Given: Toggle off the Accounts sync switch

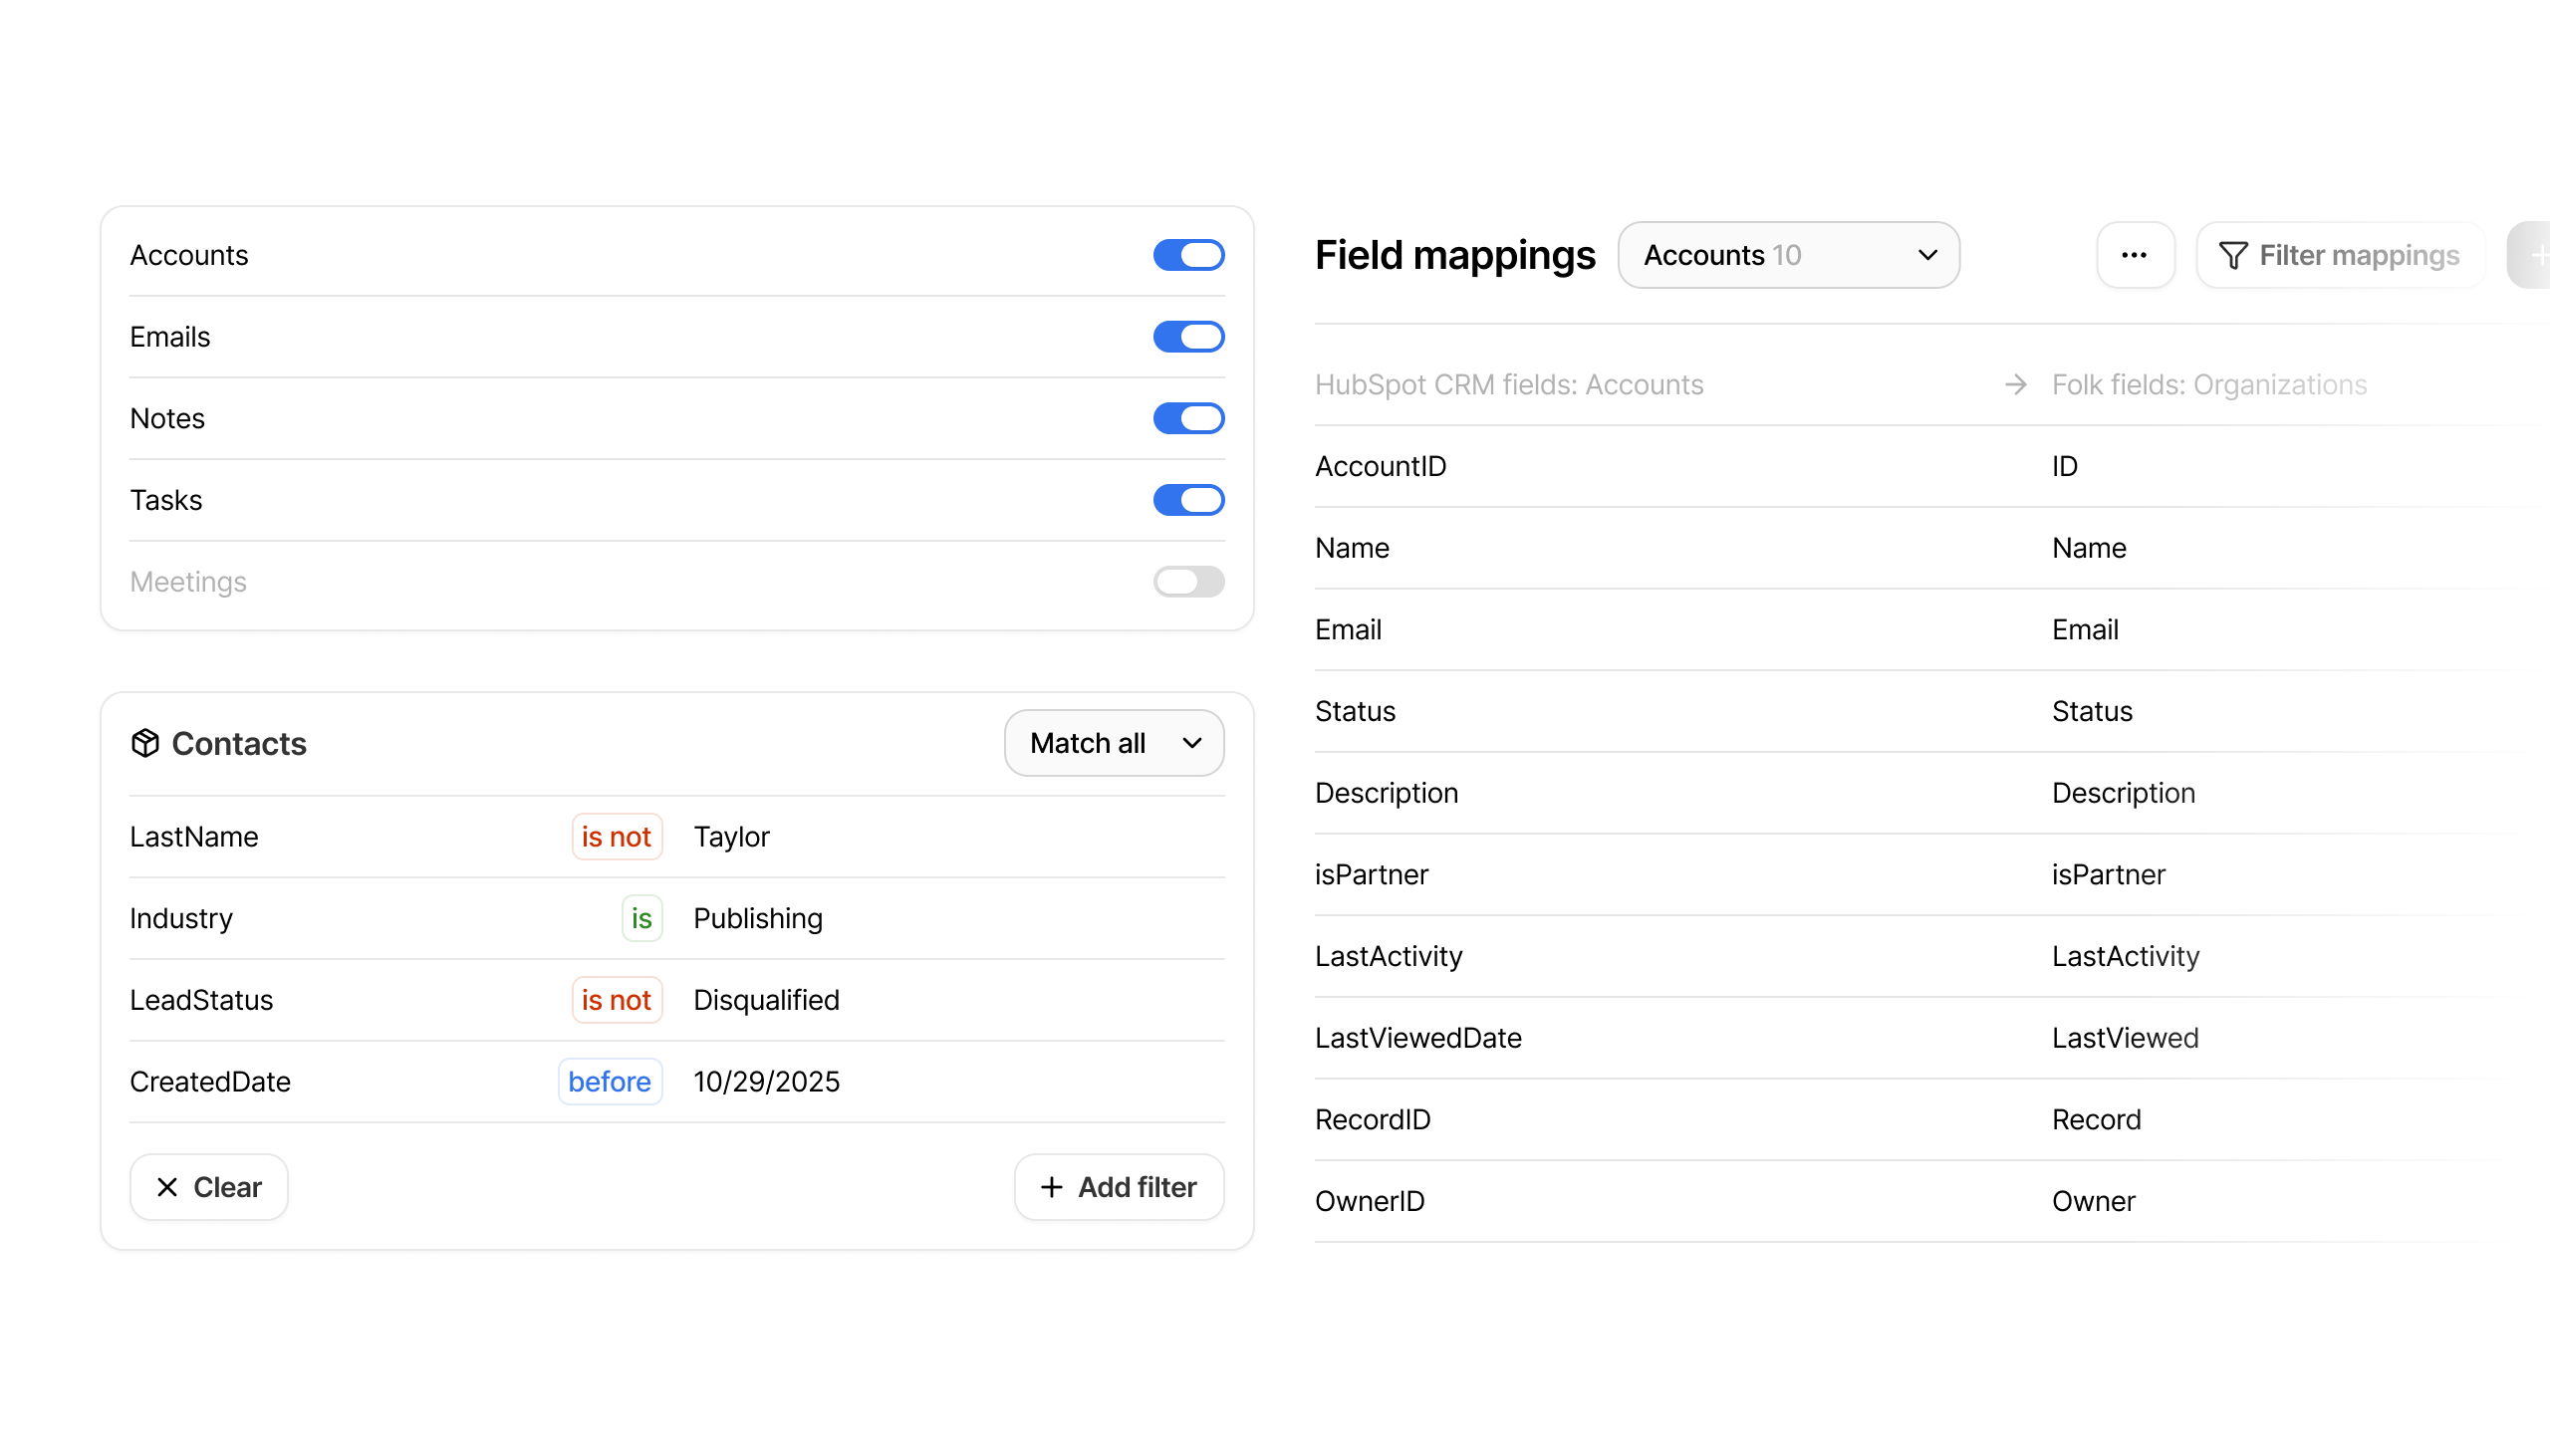Looking at the screenshot, I should click(x=1188, y=255).
